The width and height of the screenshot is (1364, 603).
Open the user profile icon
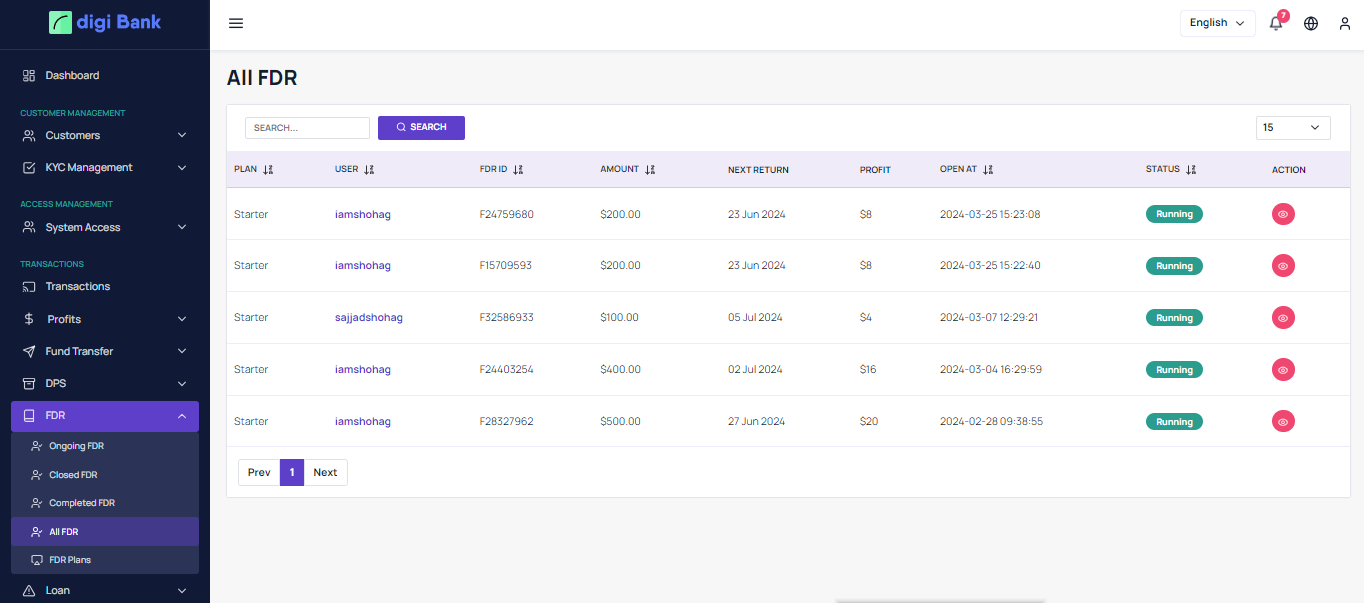click(x=1345, y=24)
